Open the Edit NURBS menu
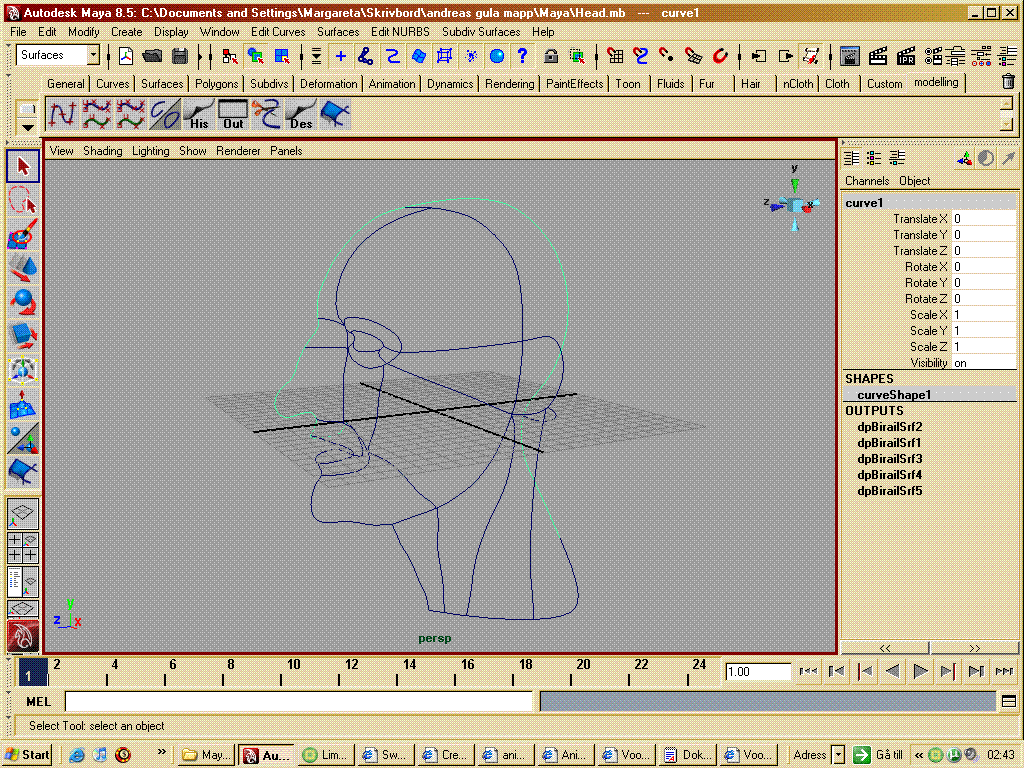The image size is (1024, 768). tap(400, 32)
